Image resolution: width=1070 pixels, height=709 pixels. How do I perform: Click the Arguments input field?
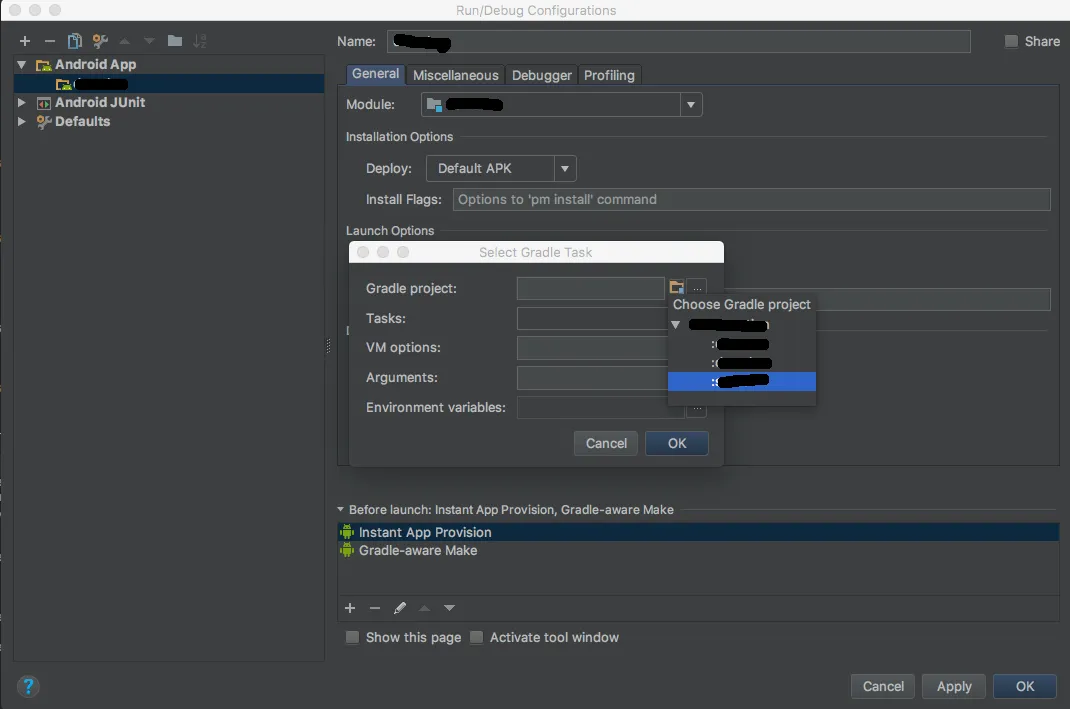click(x=592, y=377)
